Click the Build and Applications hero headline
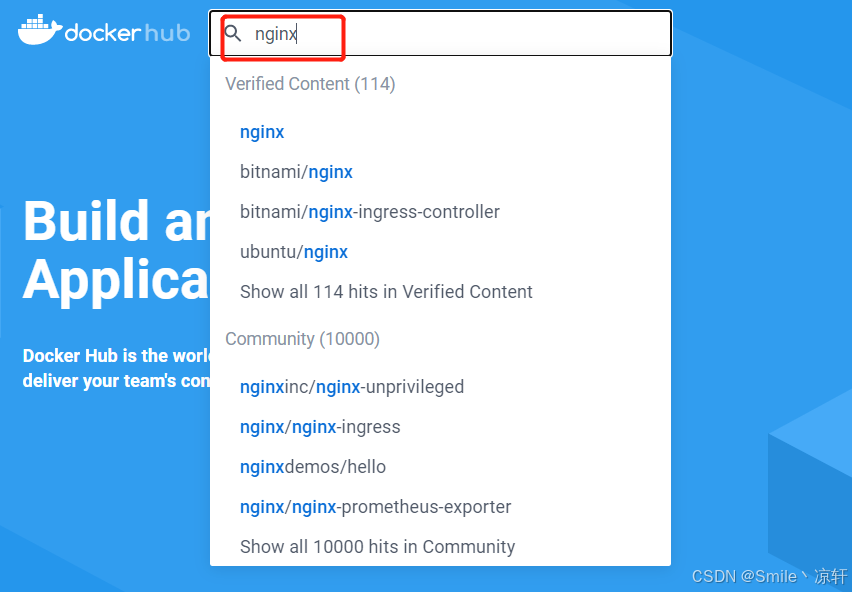Viewport: 852px width, 592px height. pyautogui.click(x=116, y=251)
